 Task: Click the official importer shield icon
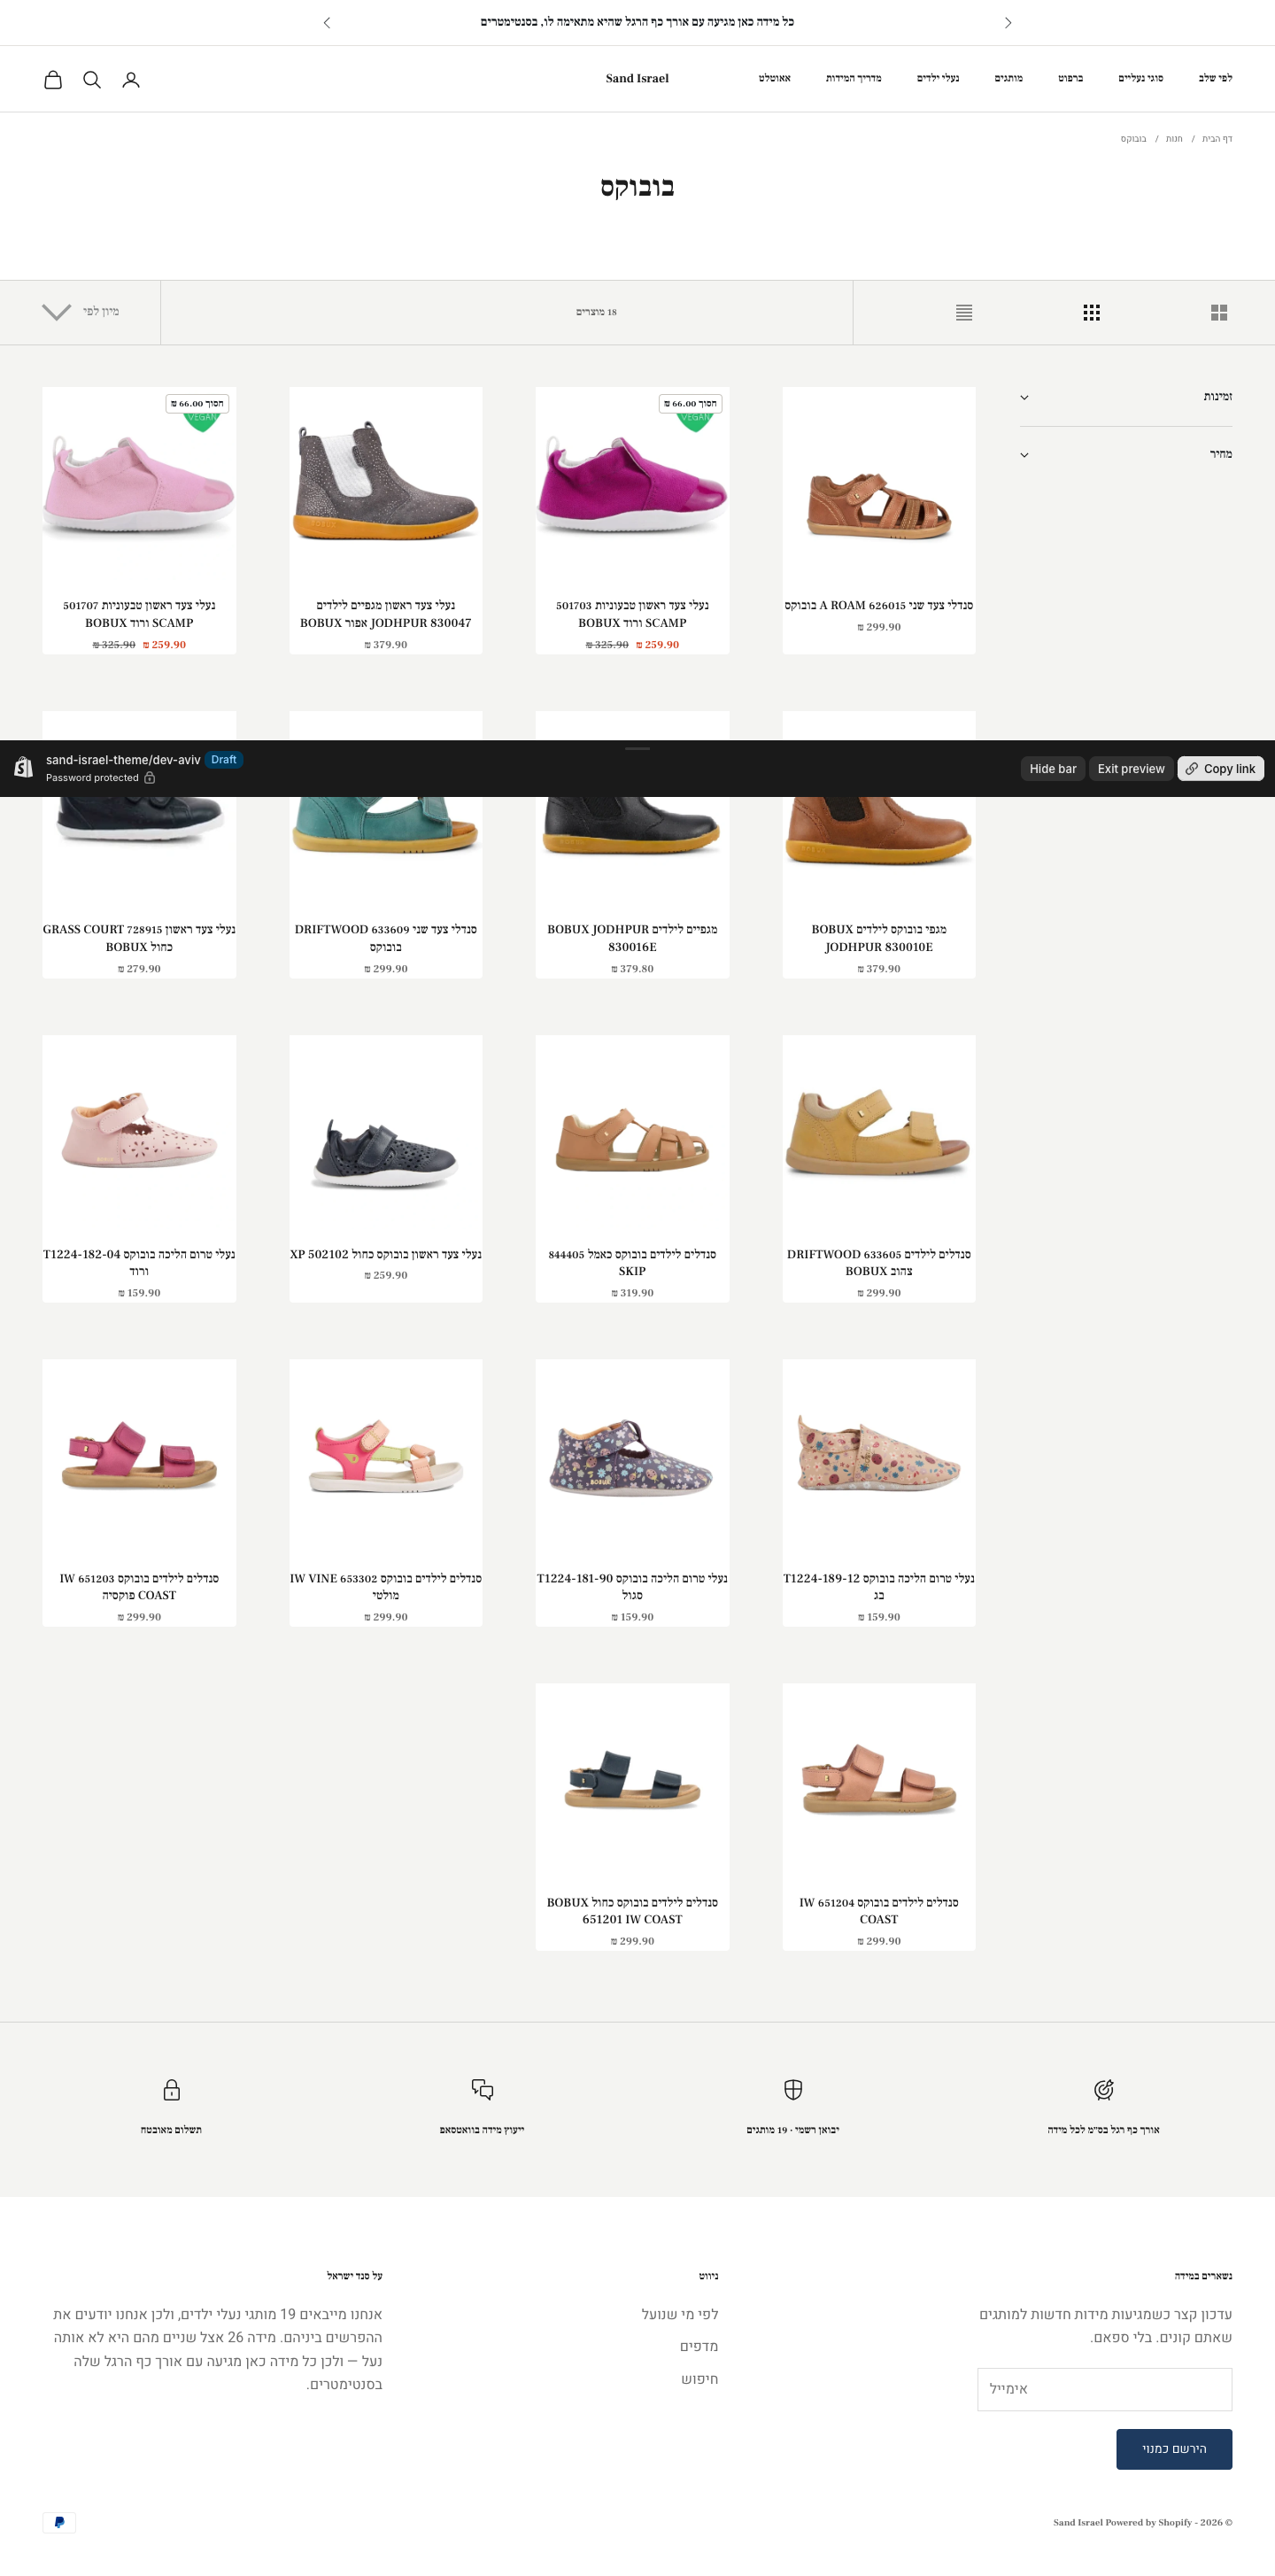tap(793, 2090)
